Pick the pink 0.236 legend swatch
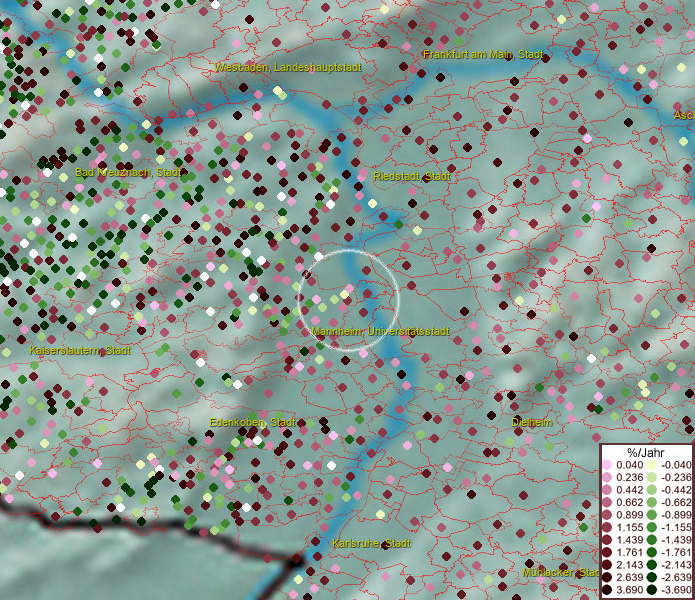 click(x=607, y=477)
